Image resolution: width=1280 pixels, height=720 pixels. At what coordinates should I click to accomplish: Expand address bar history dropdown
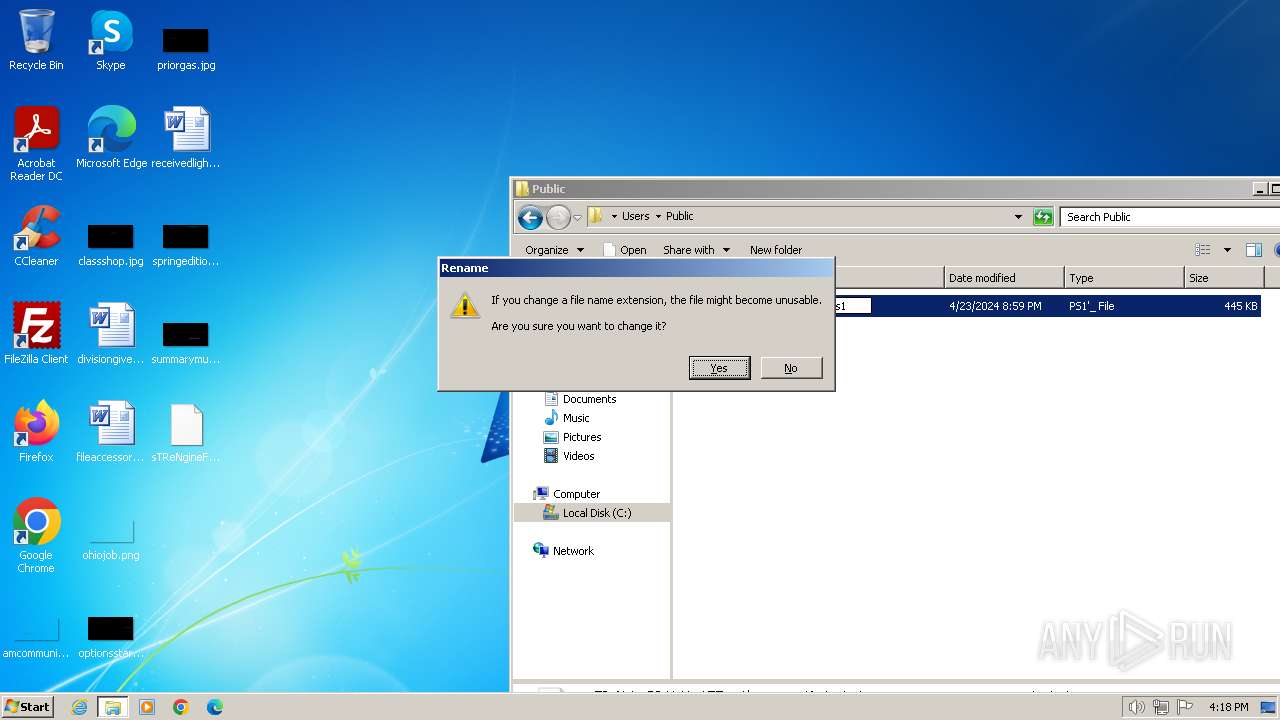pyautogui.click(x=1018, y=217)
